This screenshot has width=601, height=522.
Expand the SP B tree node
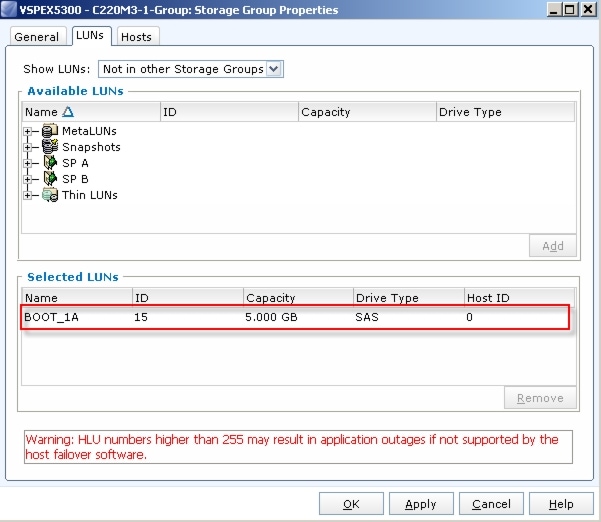(x=27, y=179)
